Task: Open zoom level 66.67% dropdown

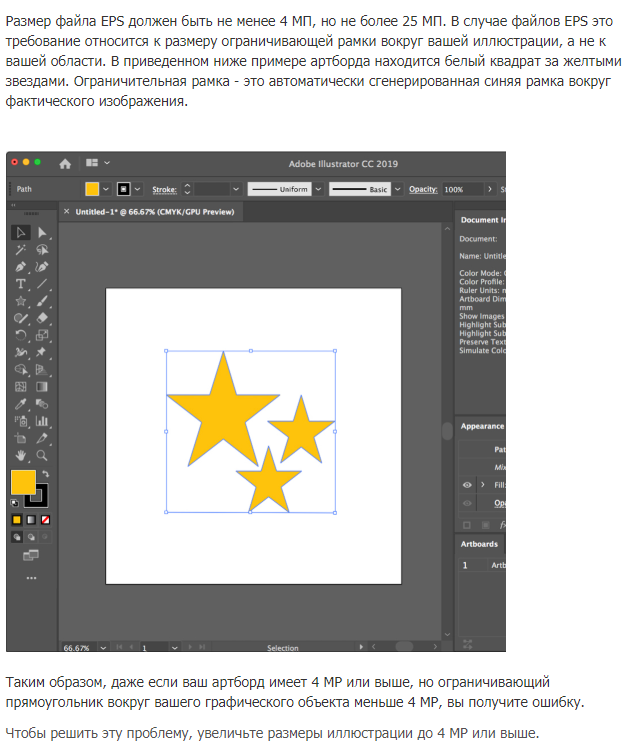Action: [x=103, y=648]
